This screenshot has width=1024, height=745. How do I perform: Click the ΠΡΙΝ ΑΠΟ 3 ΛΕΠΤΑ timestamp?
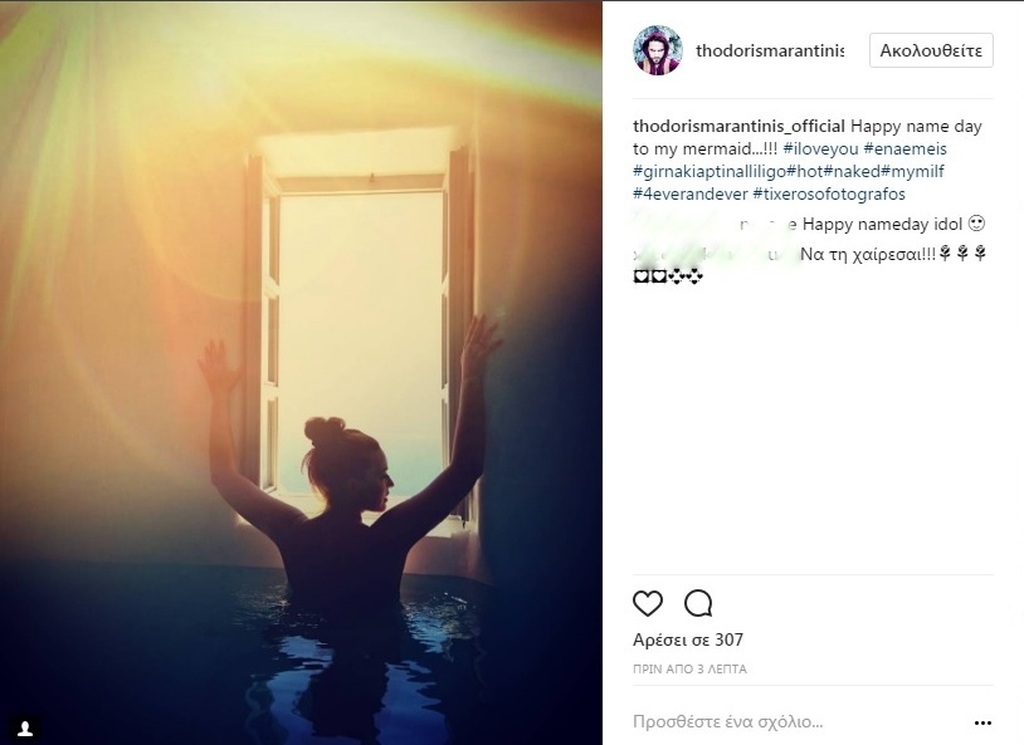(x=690, y=669)
